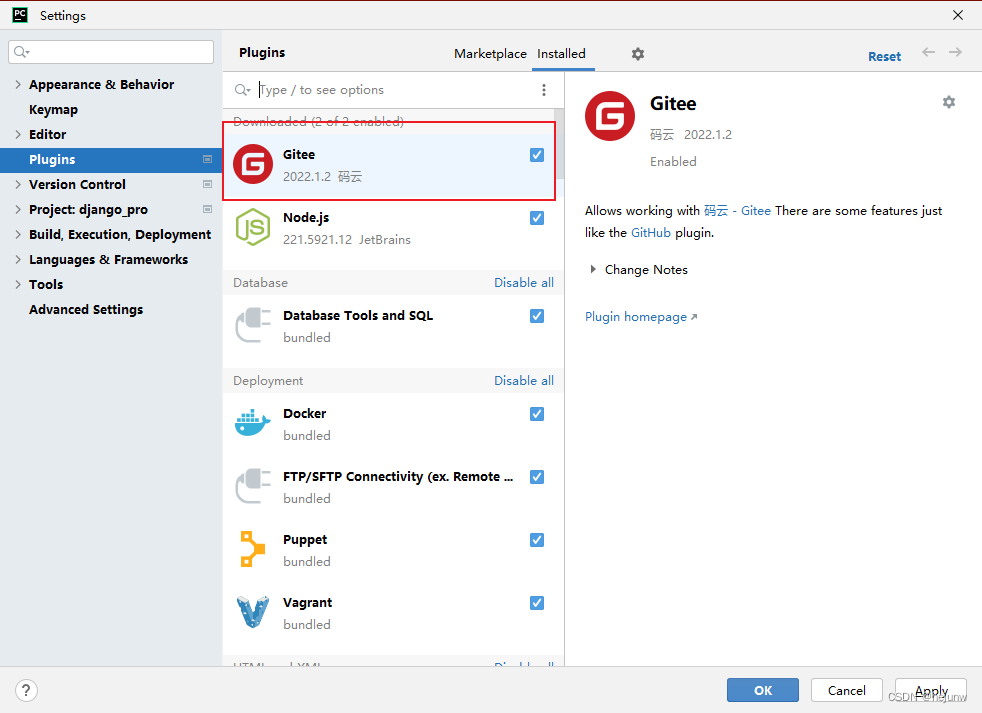Switch to the Installed tab
982x713 pixels.
[561, 54]
